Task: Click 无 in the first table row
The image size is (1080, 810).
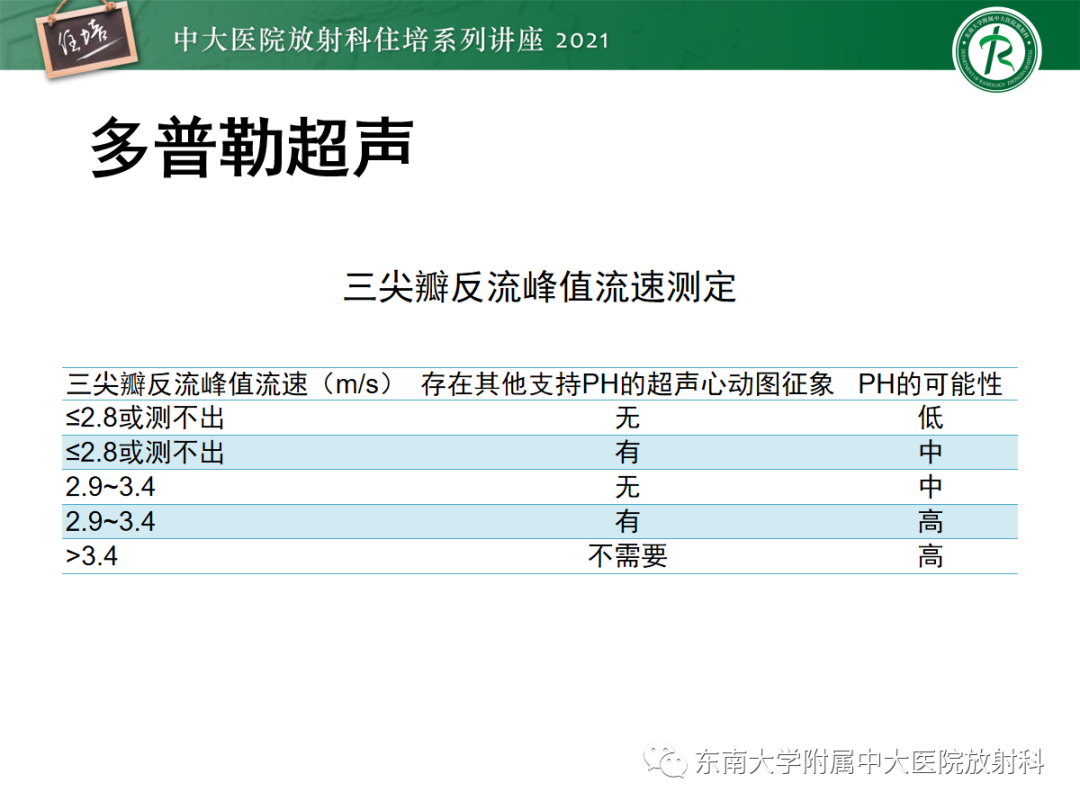Action: coord(627,418)
